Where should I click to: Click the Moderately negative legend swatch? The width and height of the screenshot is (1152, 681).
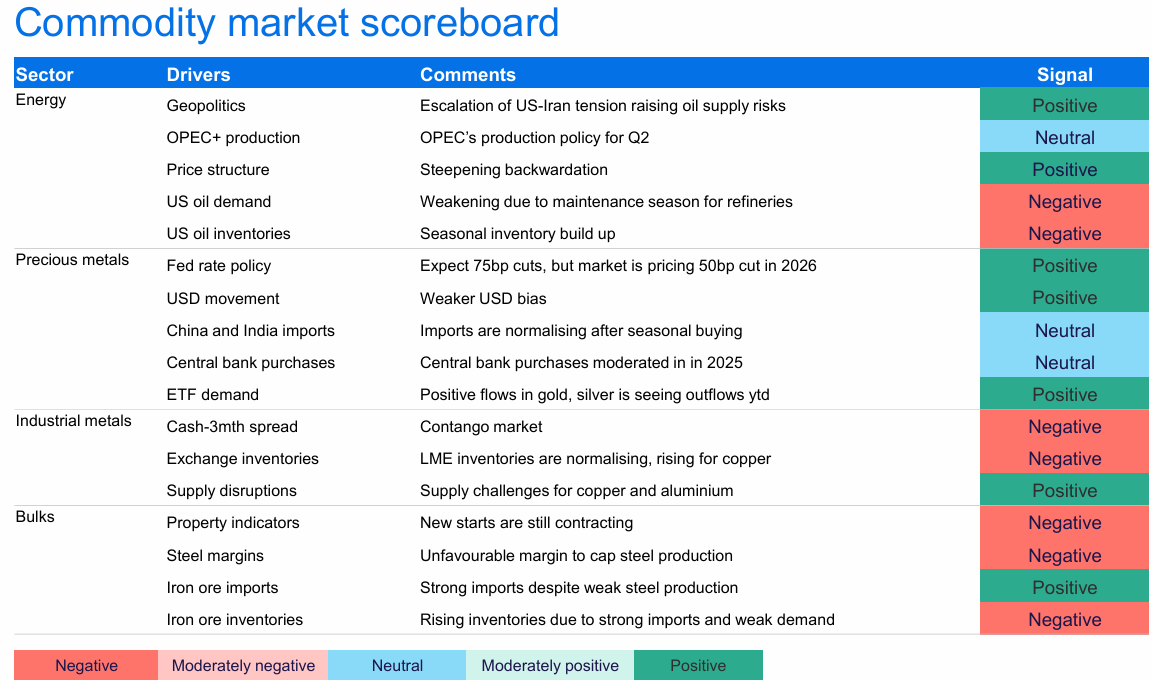click(243, 666)
